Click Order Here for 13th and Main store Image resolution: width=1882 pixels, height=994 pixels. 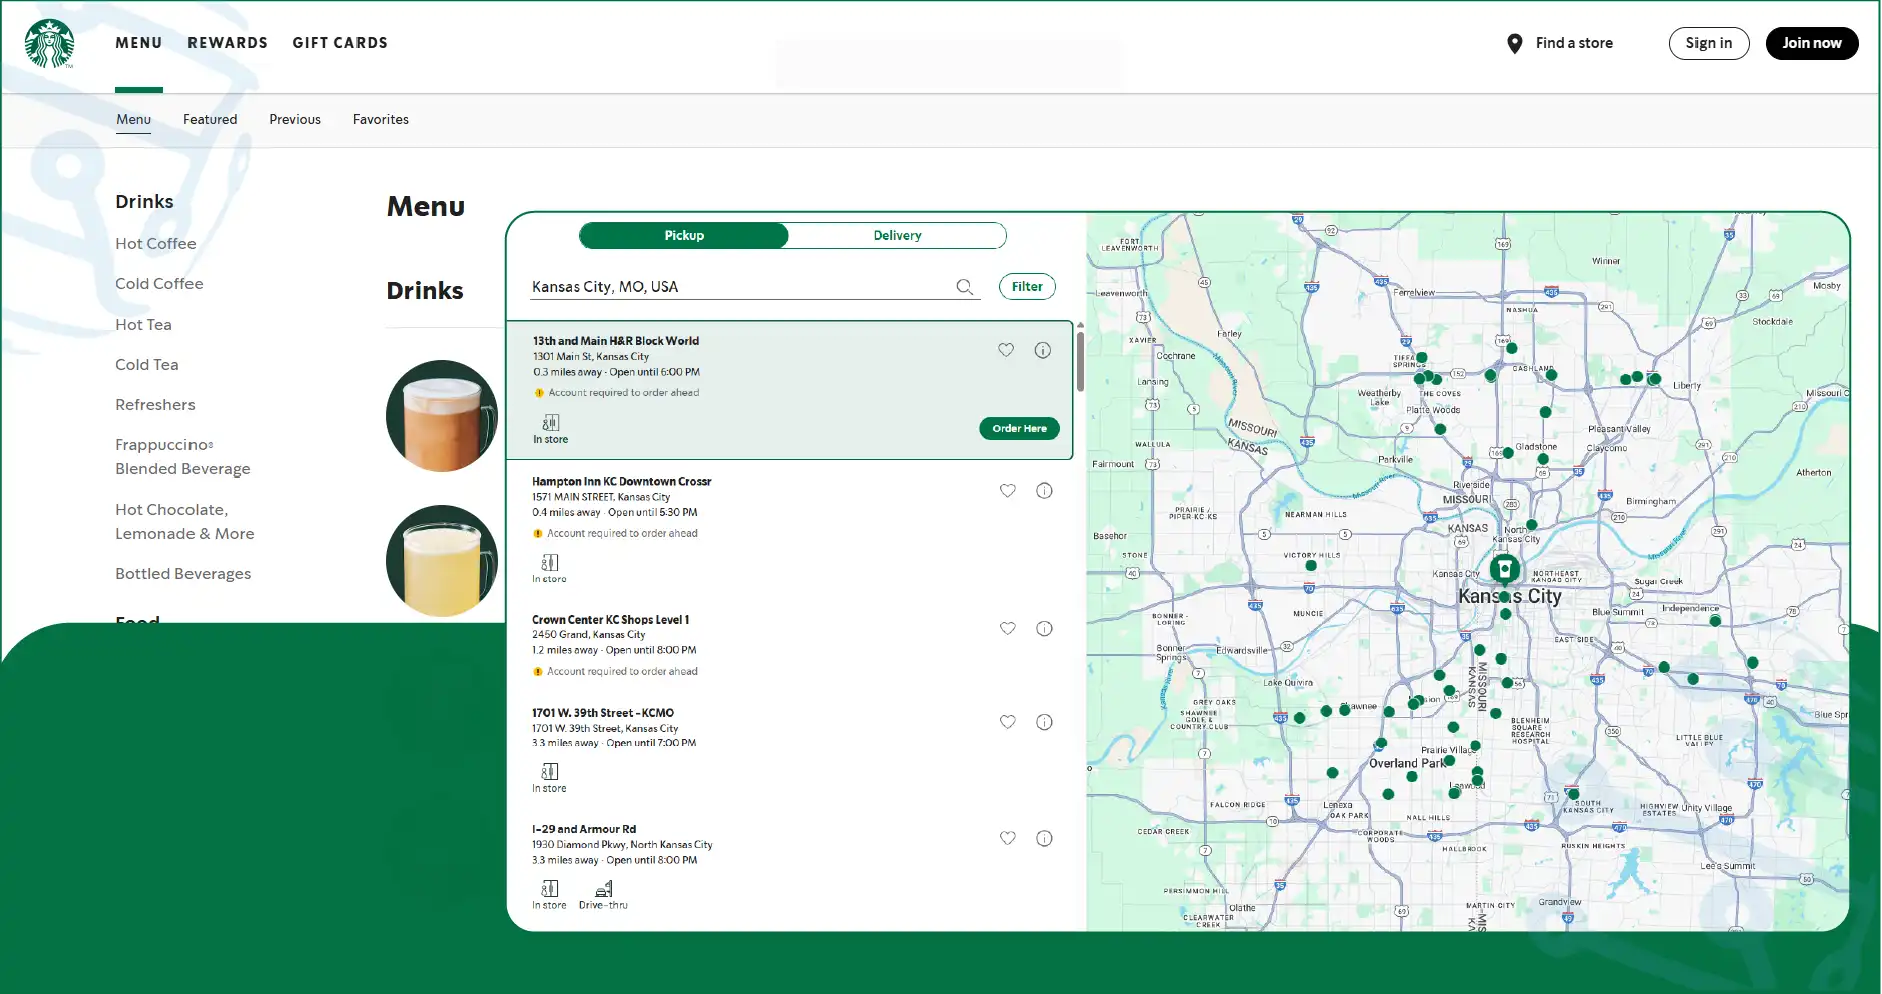click(1019, 429)
